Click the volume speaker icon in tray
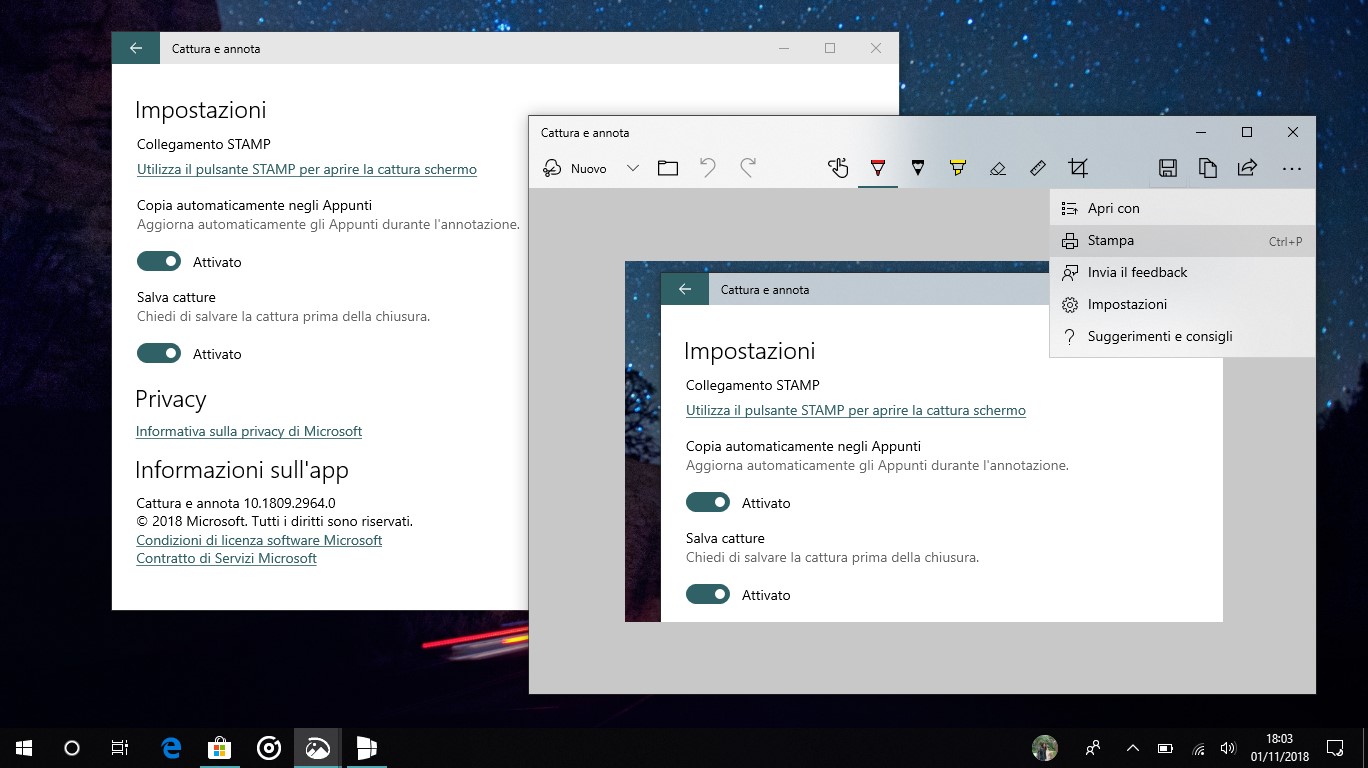 point(1228,747)
